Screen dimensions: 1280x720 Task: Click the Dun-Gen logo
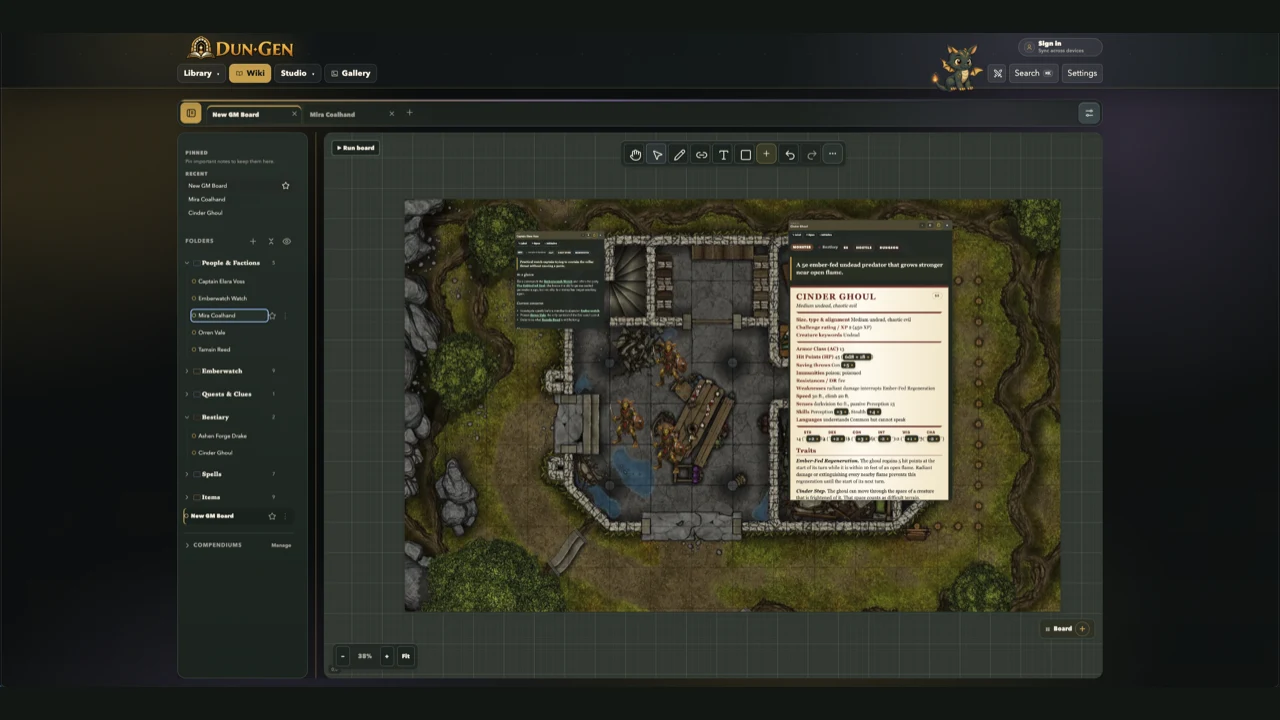click(241, 47)
